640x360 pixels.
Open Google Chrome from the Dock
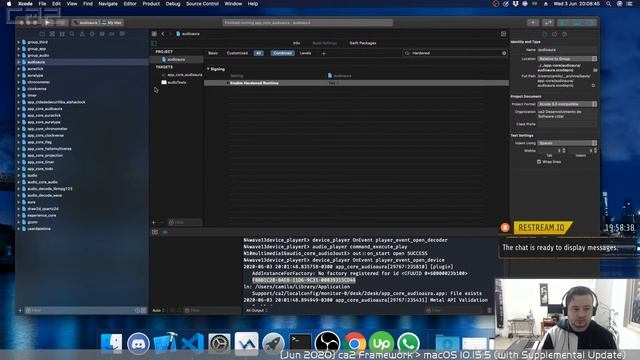(x=354, y=343)
